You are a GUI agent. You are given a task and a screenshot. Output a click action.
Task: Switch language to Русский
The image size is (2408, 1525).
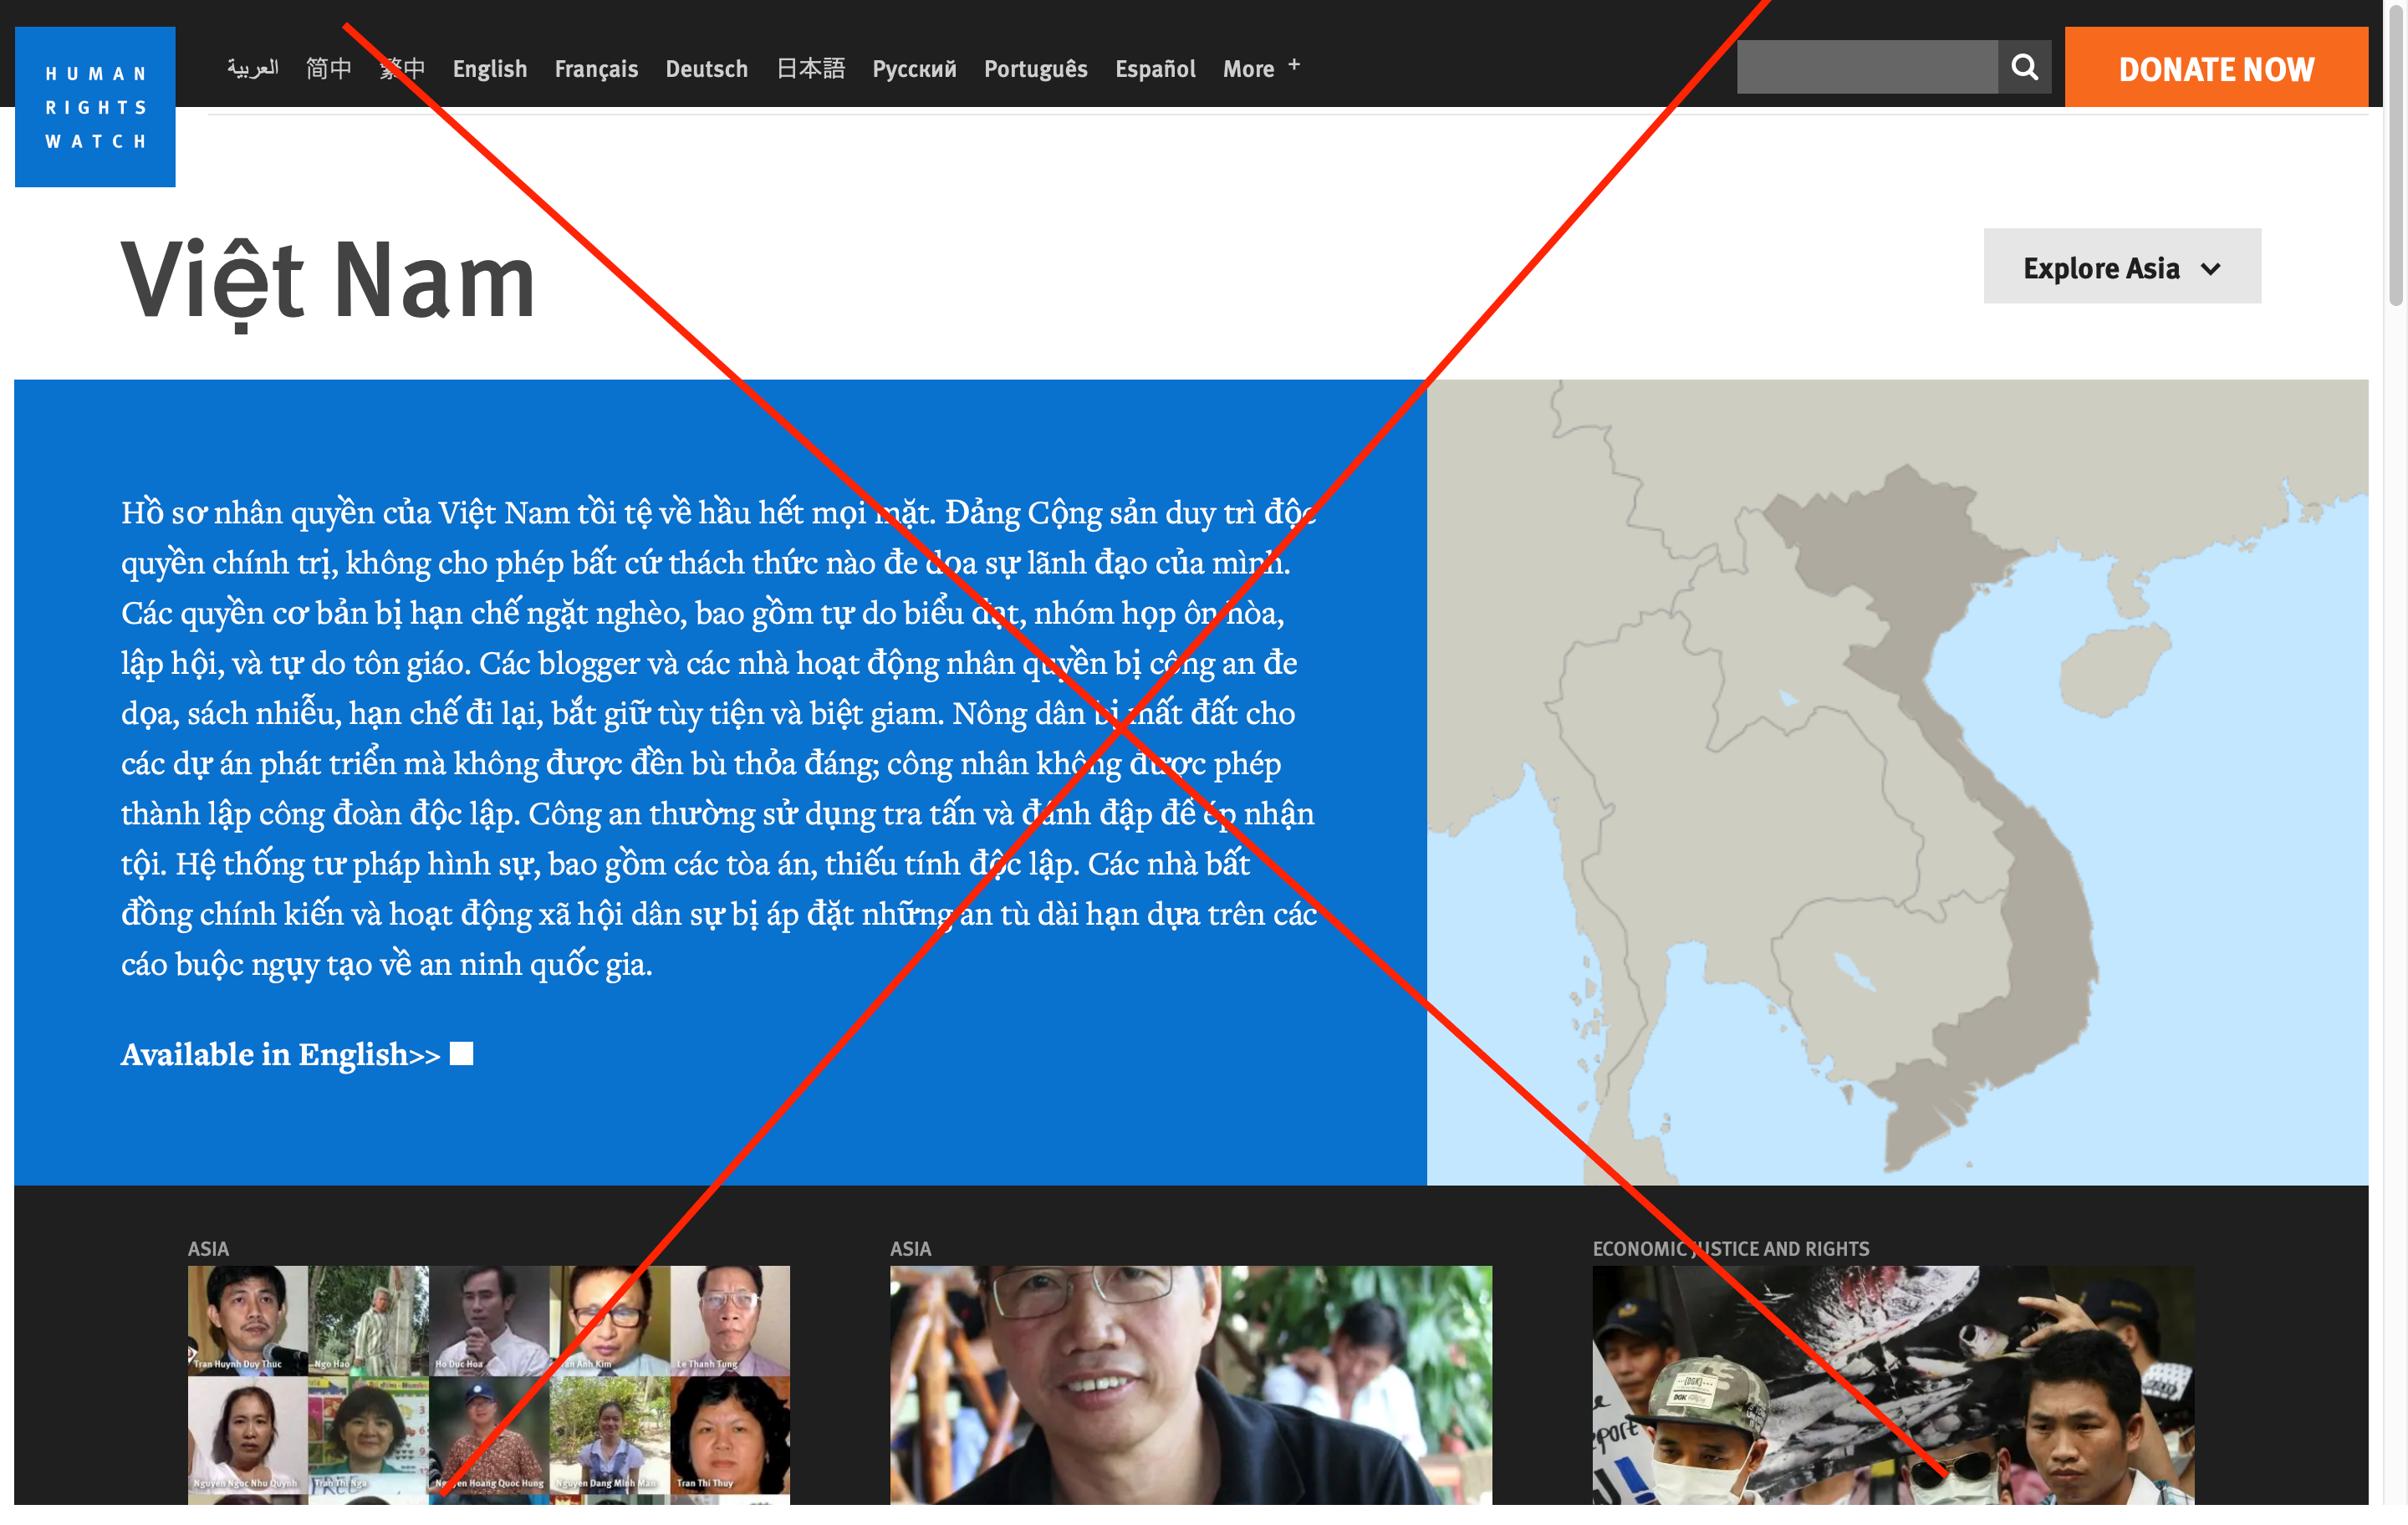coord(914,68)
